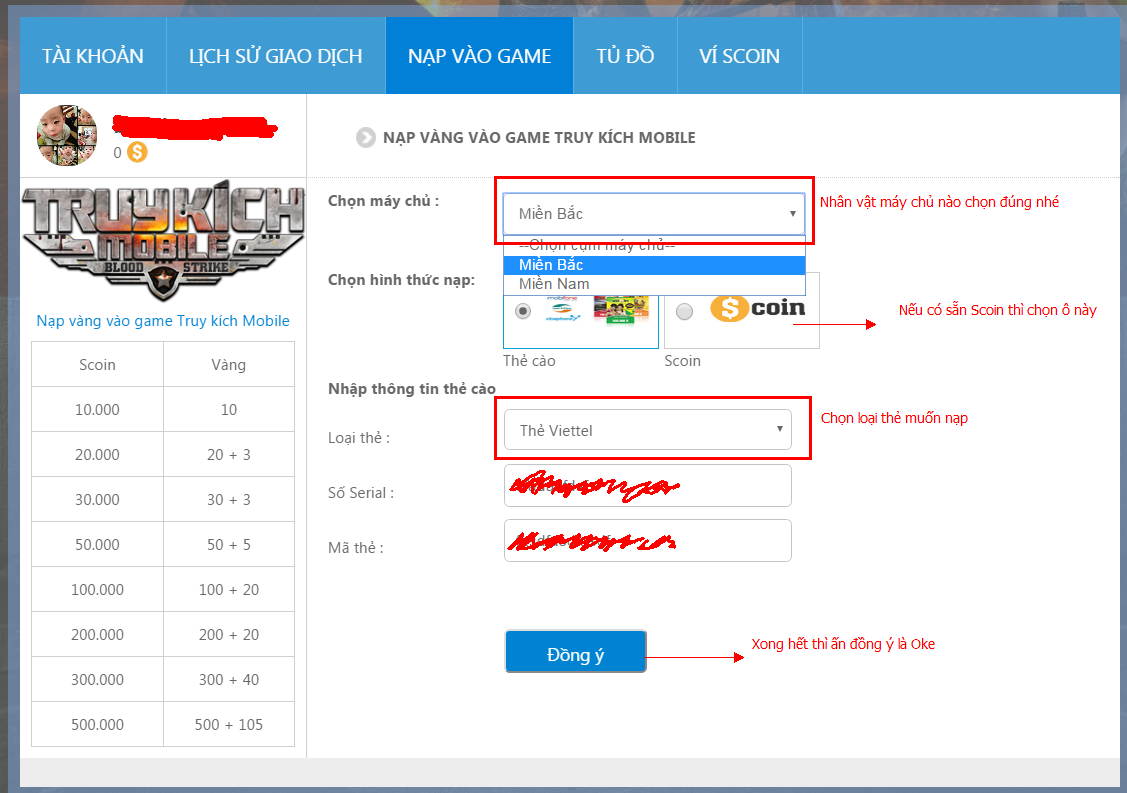The height and width of the screenshot is (793, 1127).
Task: Click the '100 + 20' Vàng table cell
Action: pyautogui.click(x=229, y=590)
